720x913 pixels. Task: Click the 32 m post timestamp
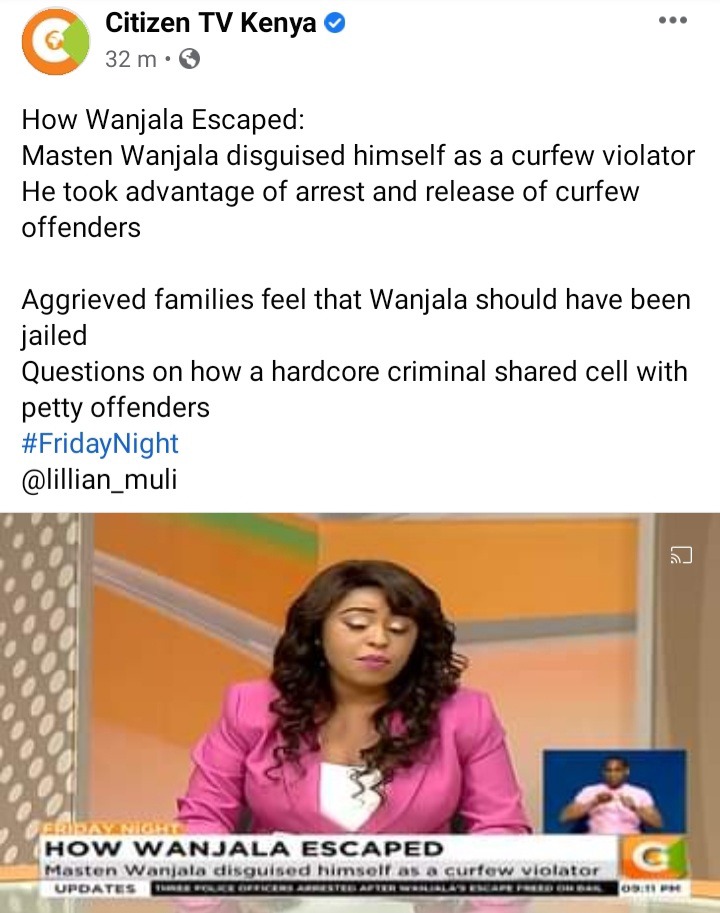(131, 59)
